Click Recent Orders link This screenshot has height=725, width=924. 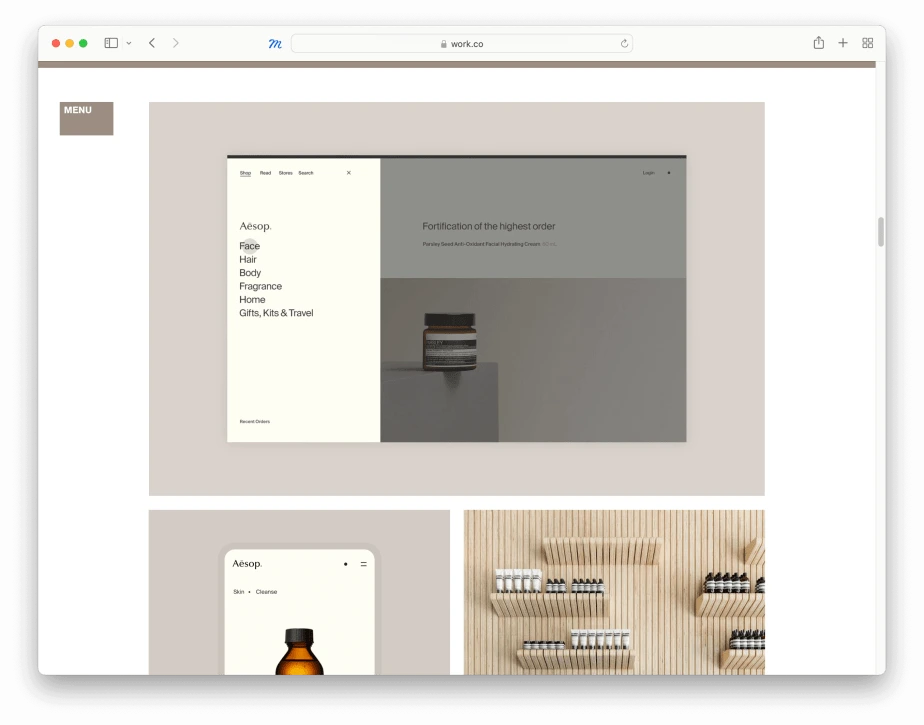click(x=255, y=421)
